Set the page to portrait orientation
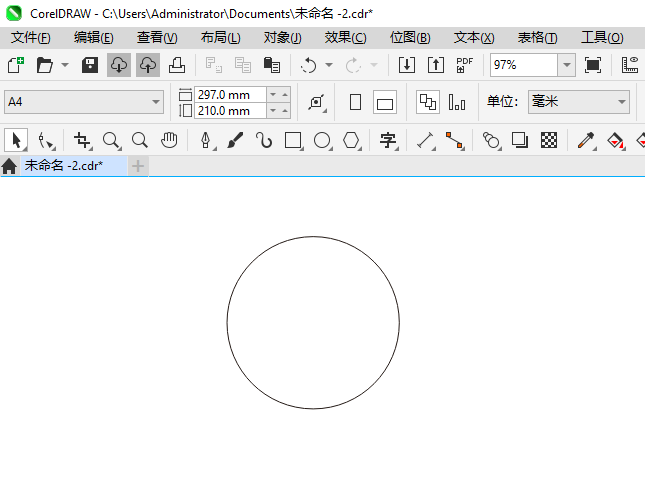Image resolution: width=645 pixels, height=503 pixels. click(x=355, y=102)
